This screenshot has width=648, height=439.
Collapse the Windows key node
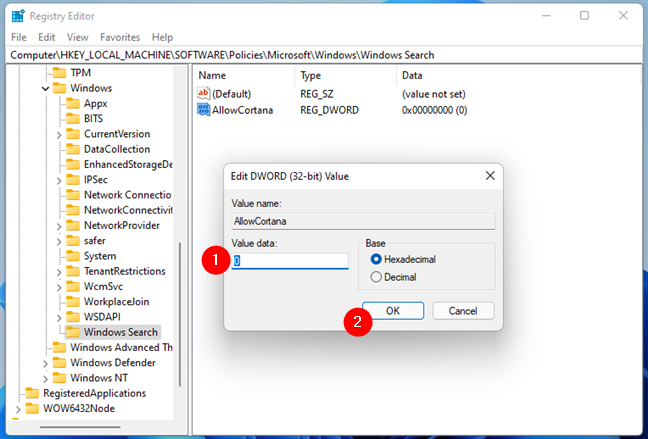tap(45, 88)
